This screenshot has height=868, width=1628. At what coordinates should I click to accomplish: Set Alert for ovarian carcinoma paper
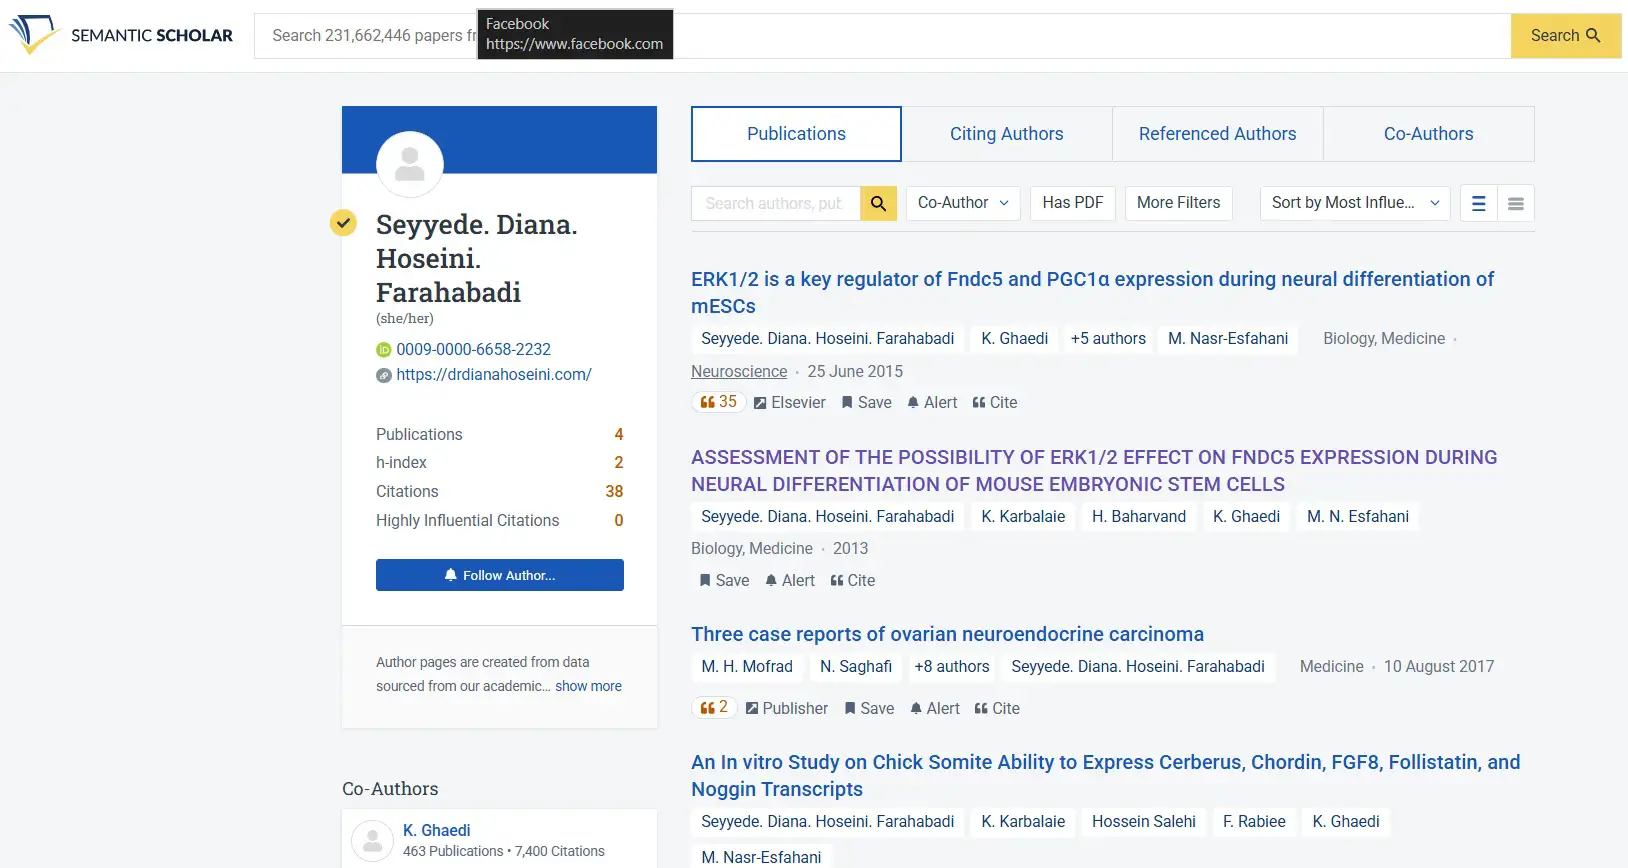(x=935, y=708)
